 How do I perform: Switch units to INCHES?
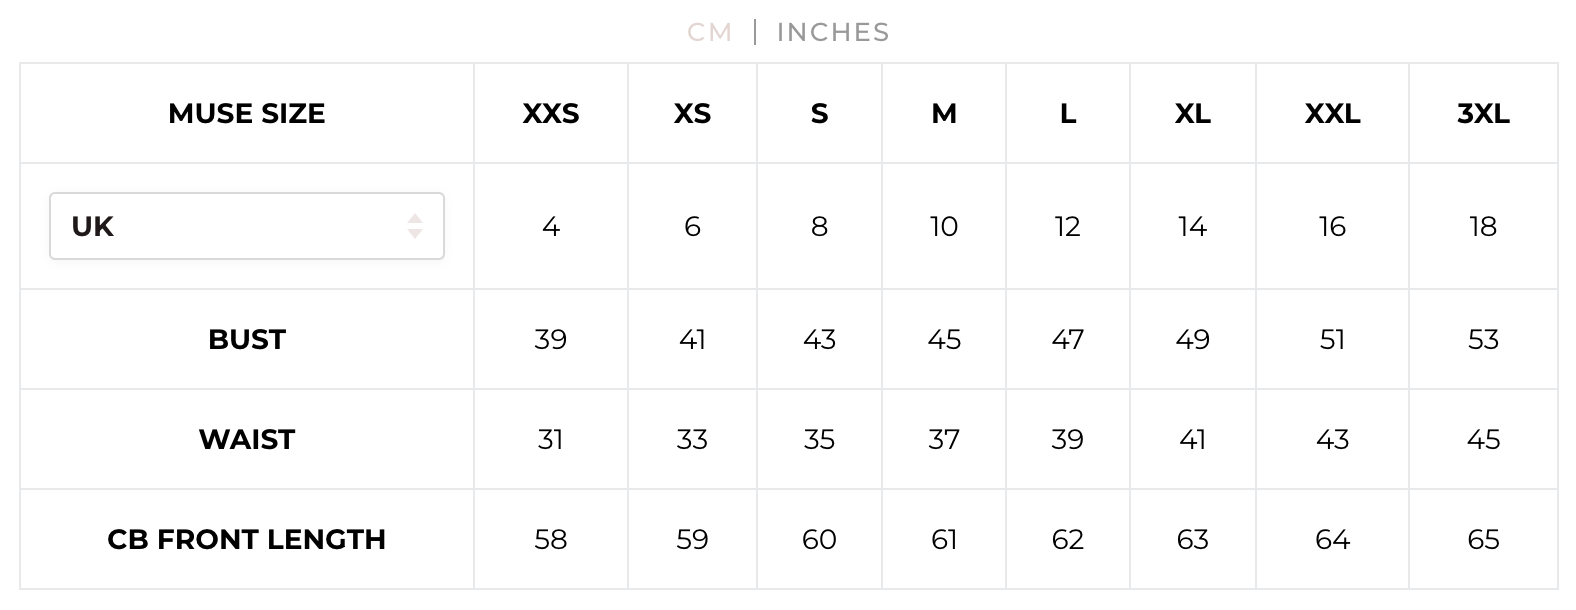click(x=833, y=32)
